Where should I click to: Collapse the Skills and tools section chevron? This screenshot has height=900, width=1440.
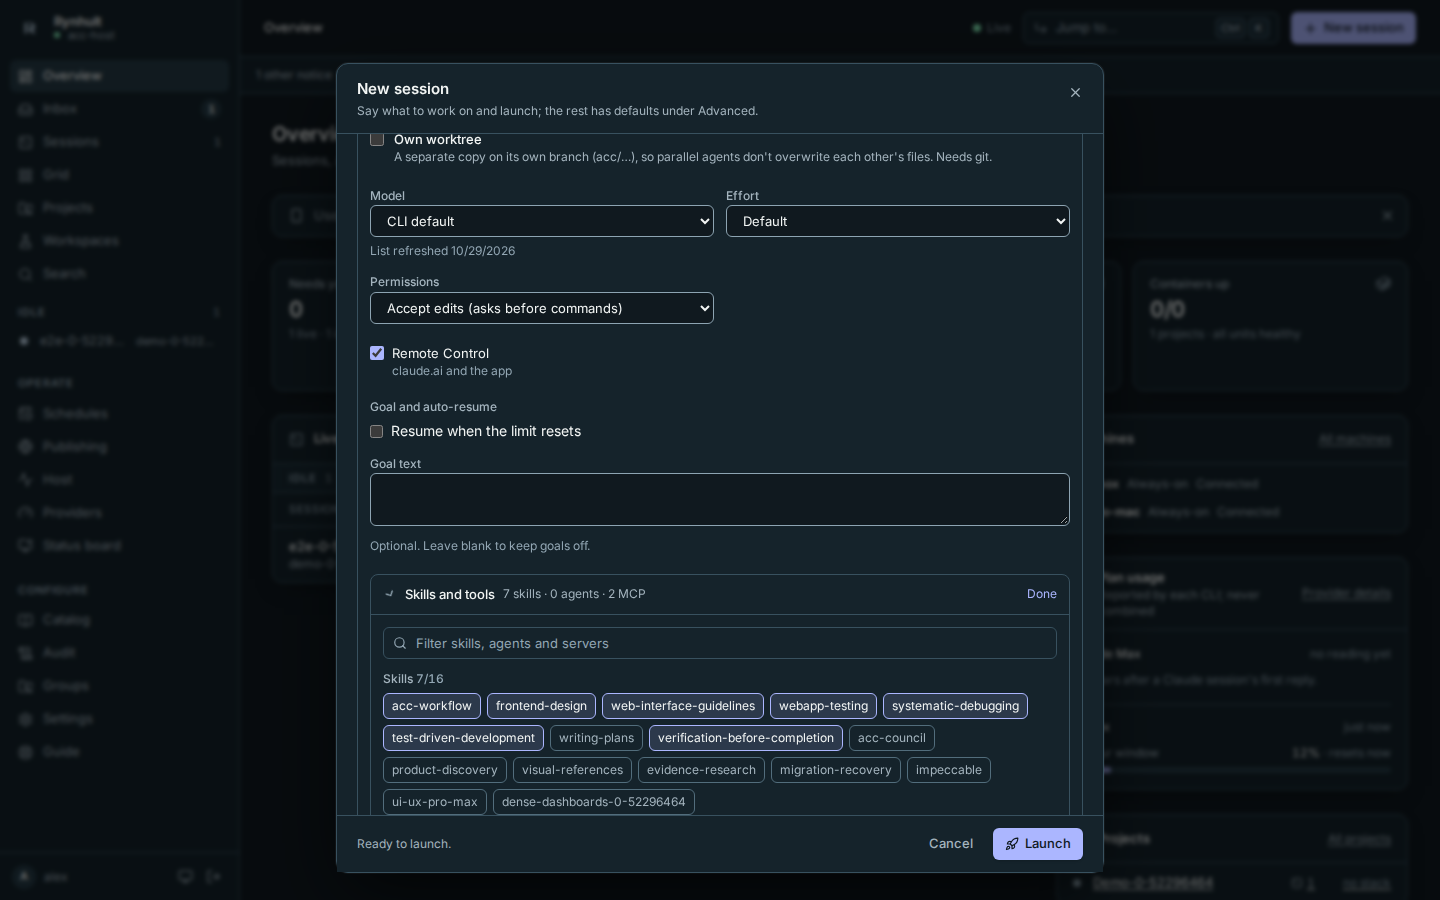[x=390, y=594]
